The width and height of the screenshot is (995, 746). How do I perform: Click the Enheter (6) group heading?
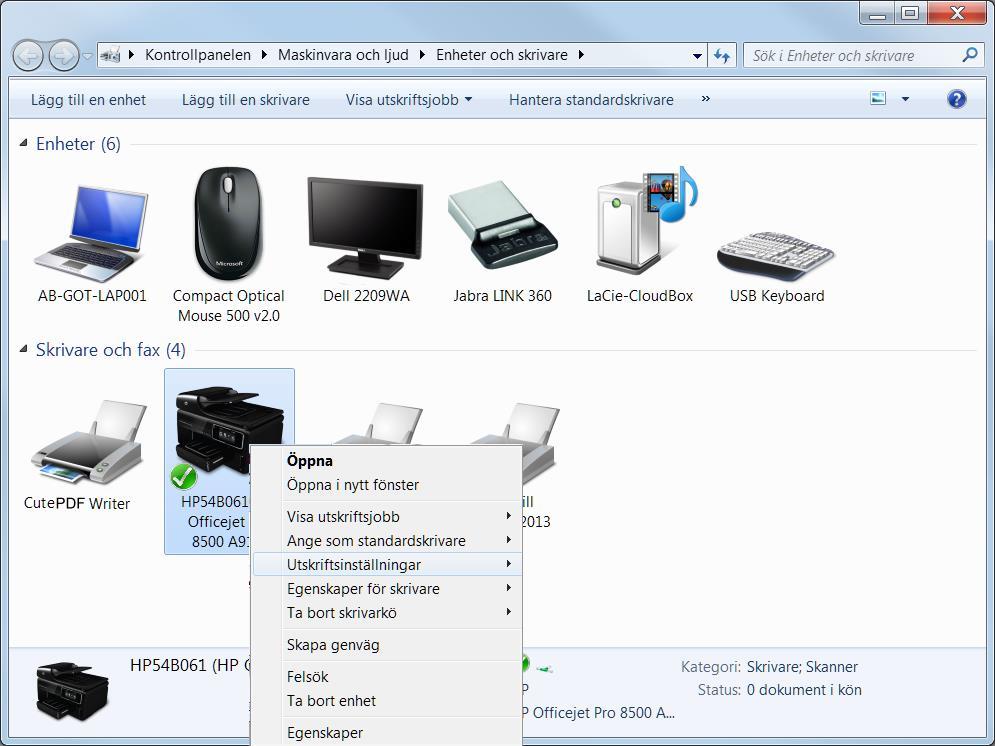(78, 144)
